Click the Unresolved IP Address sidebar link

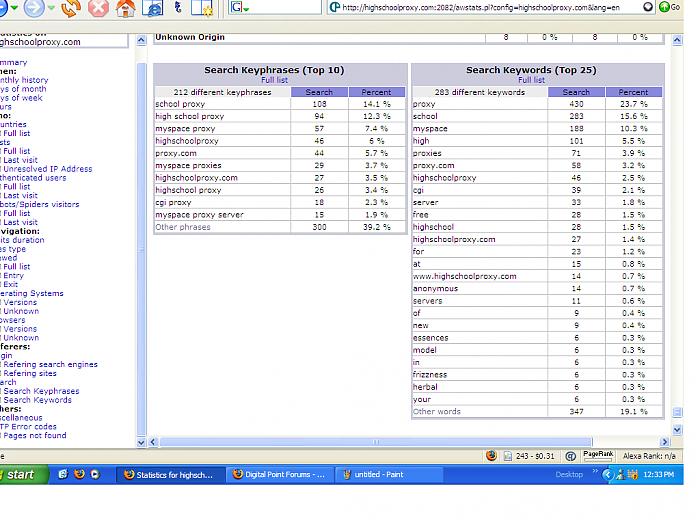[50, 169]
